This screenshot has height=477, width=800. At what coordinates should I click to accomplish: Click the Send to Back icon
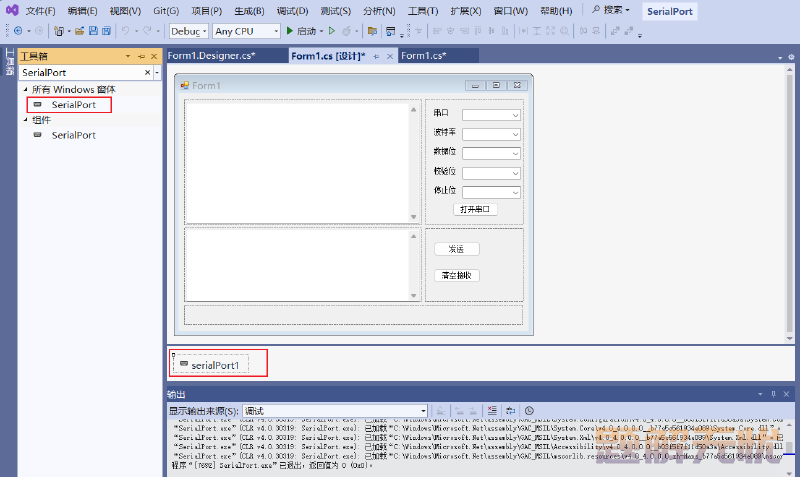point(629,31)
